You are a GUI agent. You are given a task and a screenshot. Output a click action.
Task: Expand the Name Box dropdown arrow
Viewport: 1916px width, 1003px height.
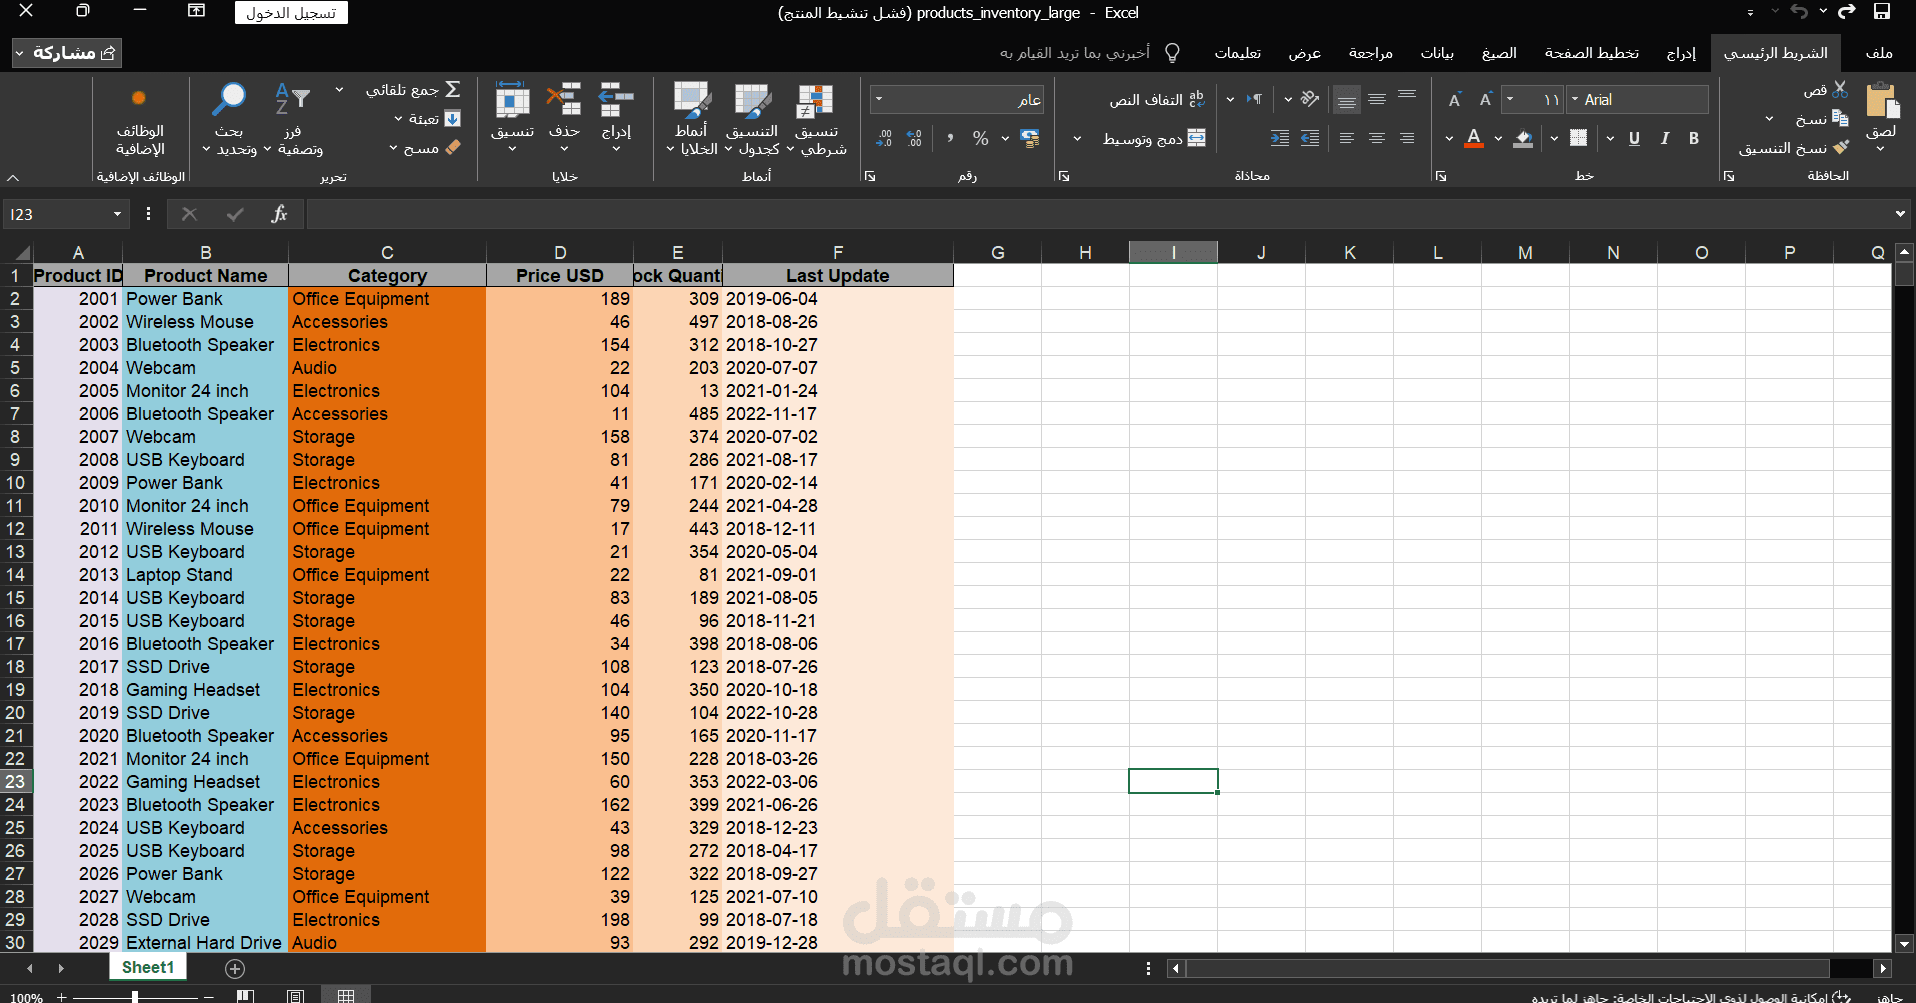117,214
